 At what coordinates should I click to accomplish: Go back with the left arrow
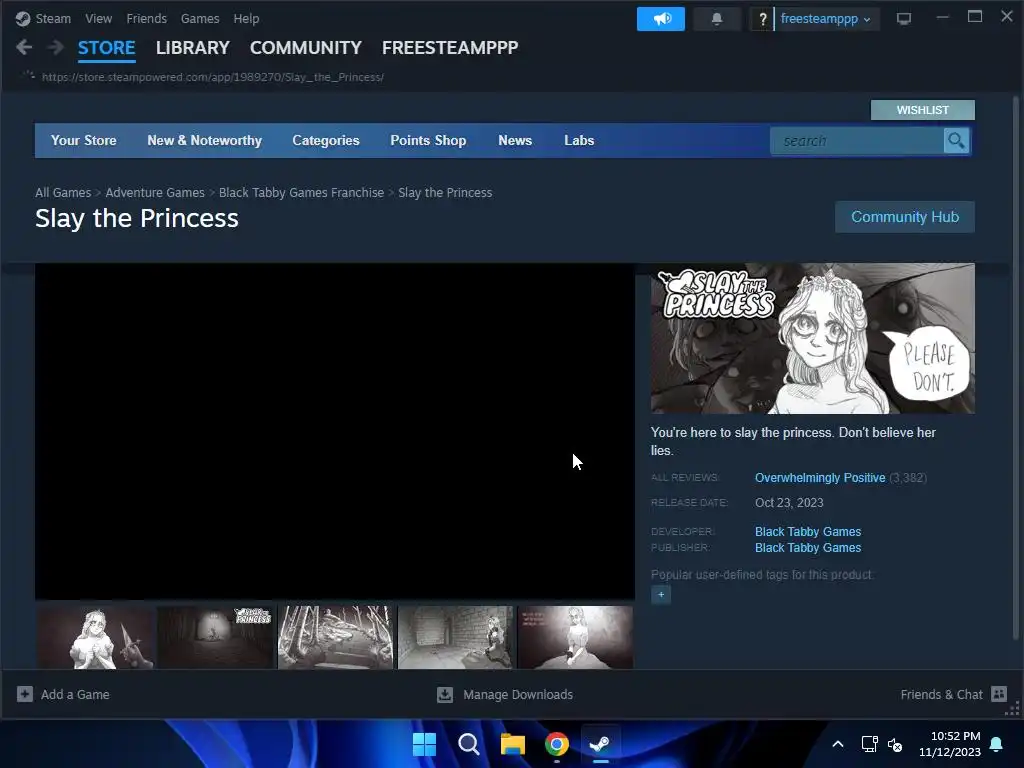click(24, 47)
